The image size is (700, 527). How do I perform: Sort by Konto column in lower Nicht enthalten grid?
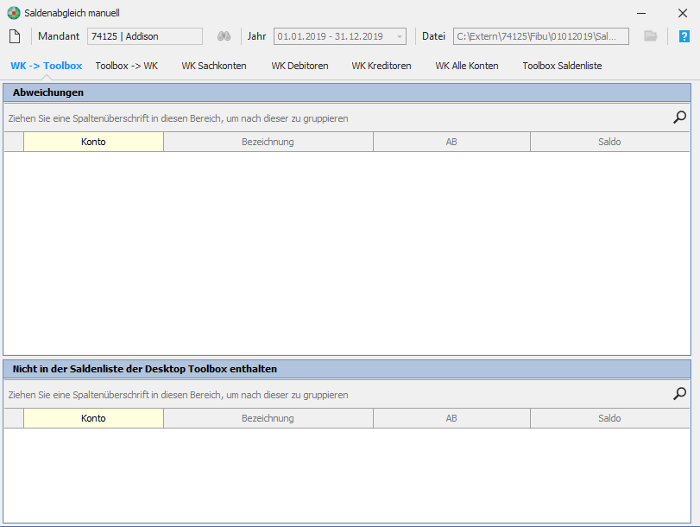pyautogui.click(x=93, y=418)
